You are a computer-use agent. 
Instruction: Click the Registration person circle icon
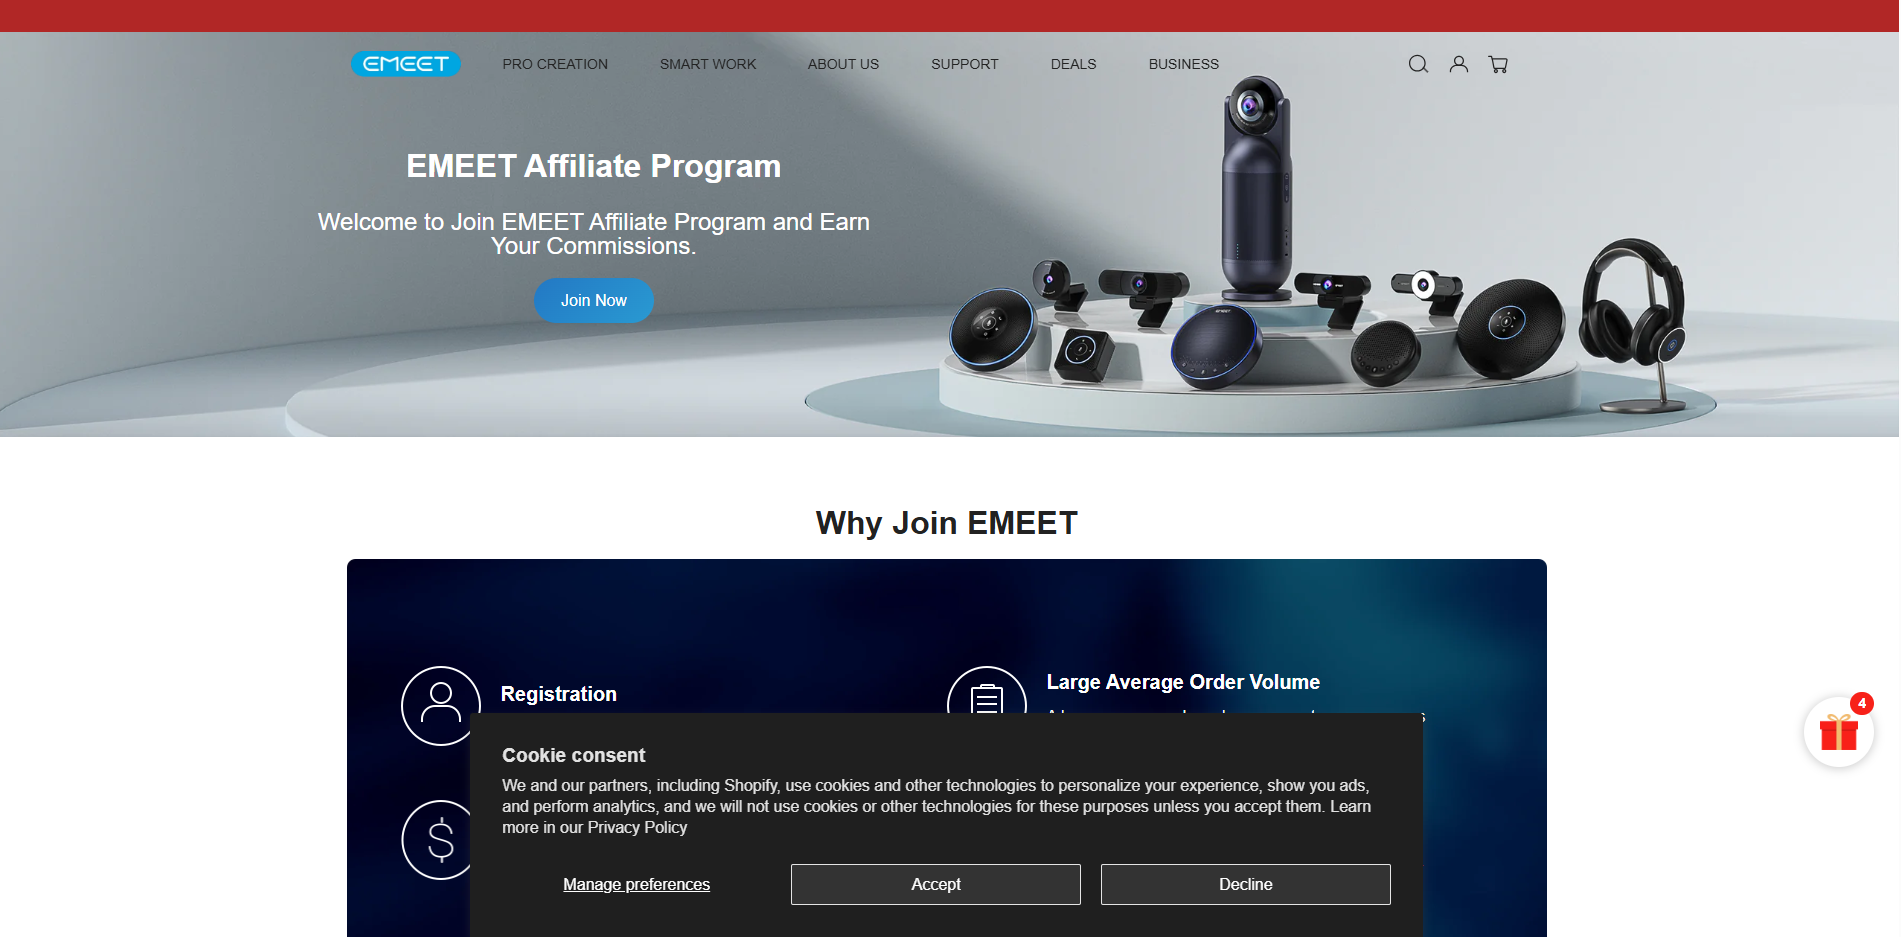[x=441, y=705]
